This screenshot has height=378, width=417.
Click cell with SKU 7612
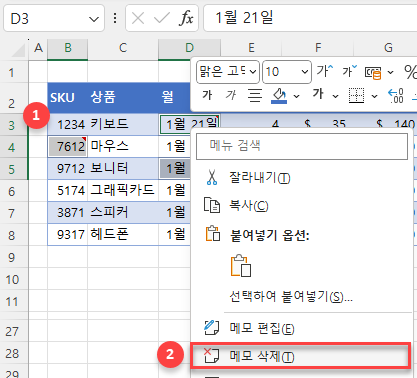68,147
